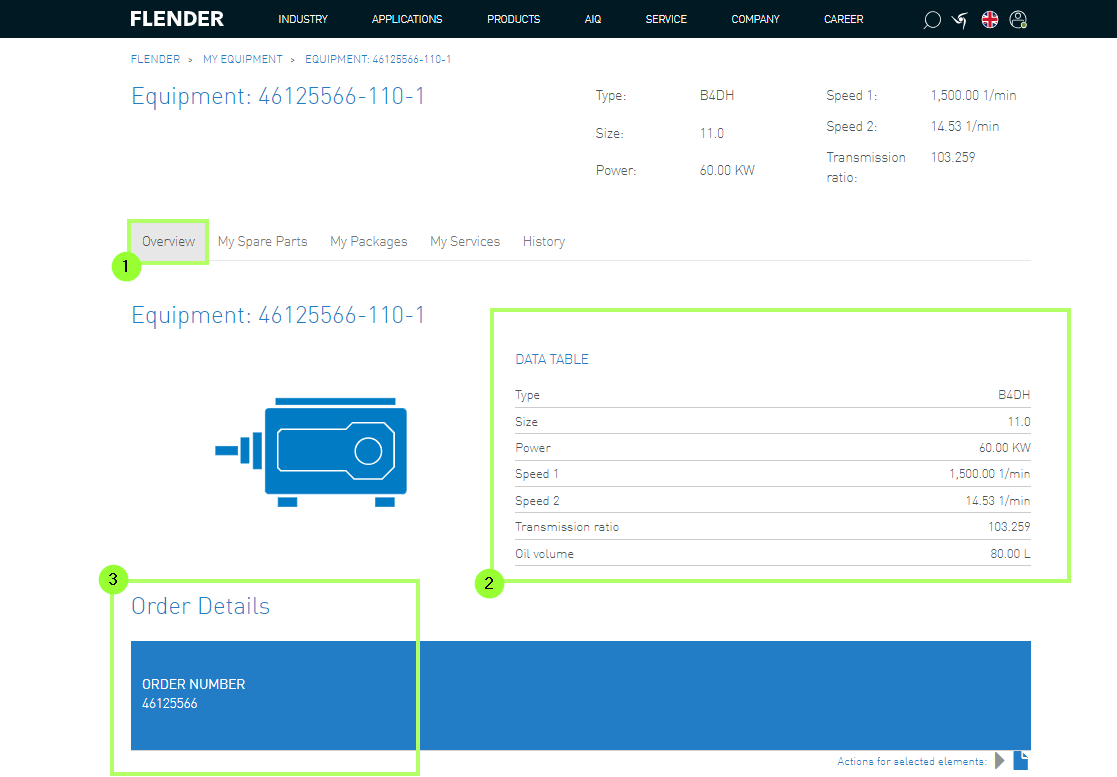Click the Oil volume value 80.00 L

point(1010,554)
